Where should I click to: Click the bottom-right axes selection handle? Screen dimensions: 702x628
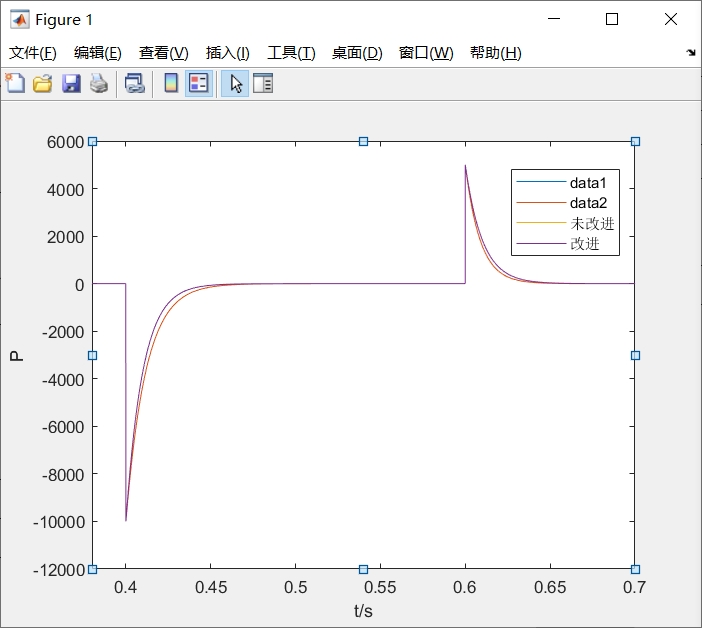coord(635,569)
